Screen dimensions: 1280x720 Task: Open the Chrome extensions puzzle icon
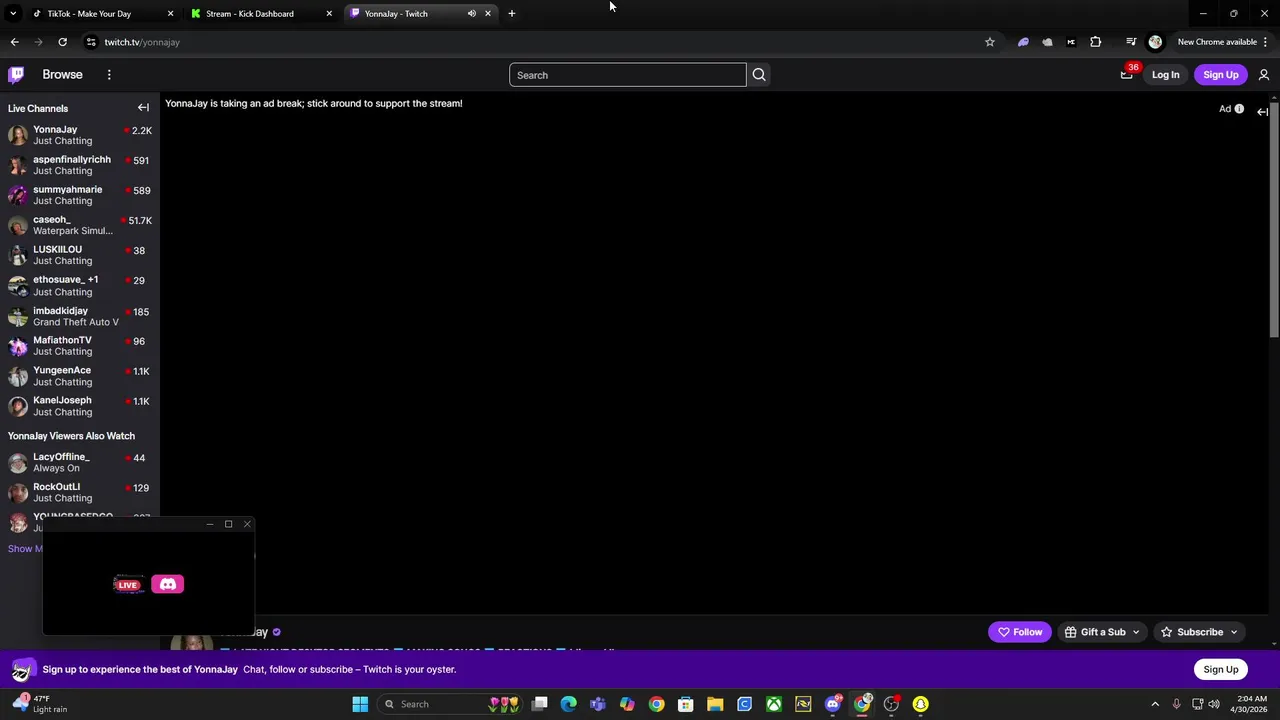(x=1096, y=42)
